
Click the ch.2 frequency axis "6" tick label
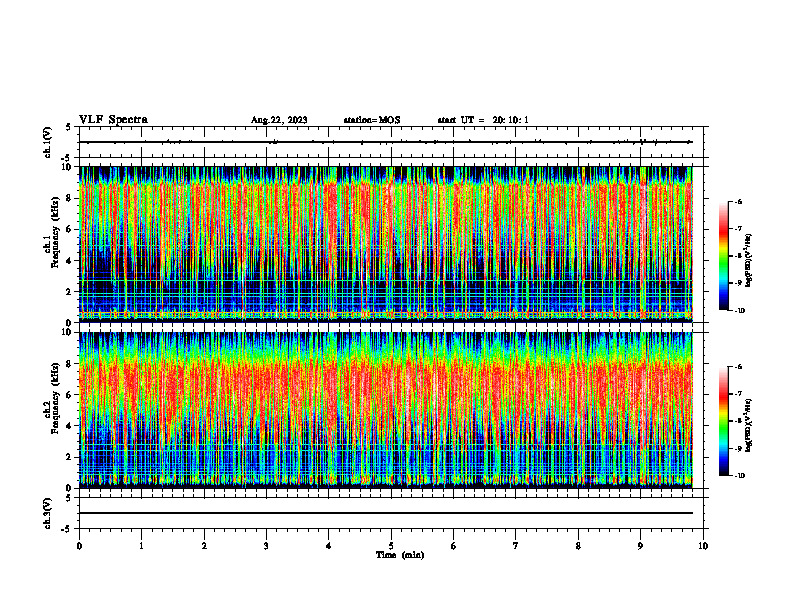[x=69, y=395]
